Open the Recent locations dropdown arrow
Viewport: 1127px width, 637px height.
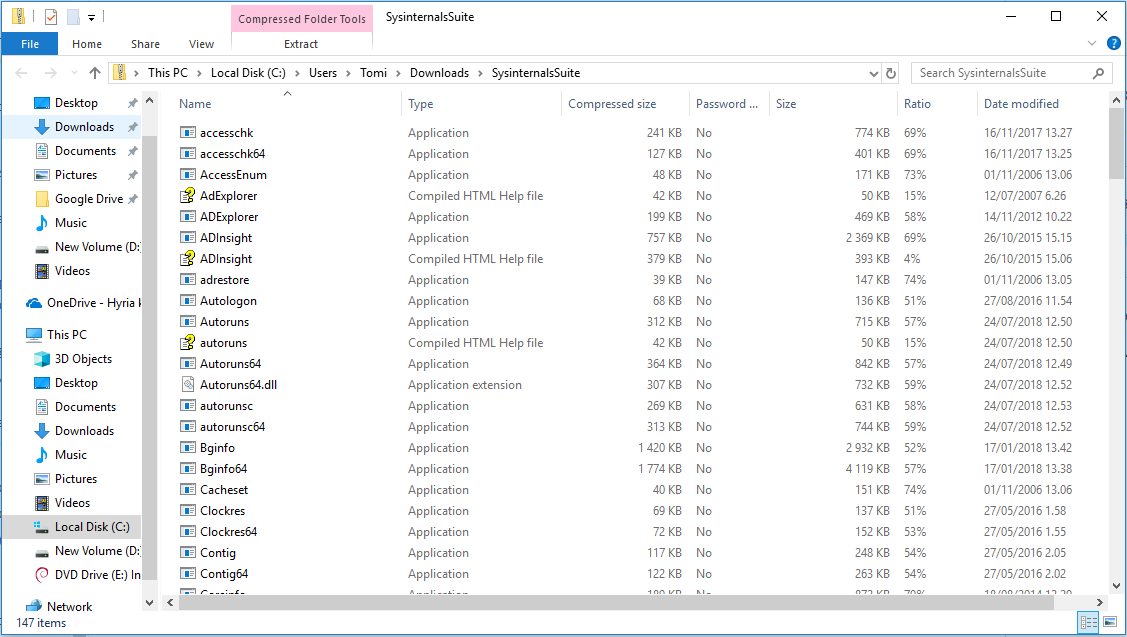(74, 73)
